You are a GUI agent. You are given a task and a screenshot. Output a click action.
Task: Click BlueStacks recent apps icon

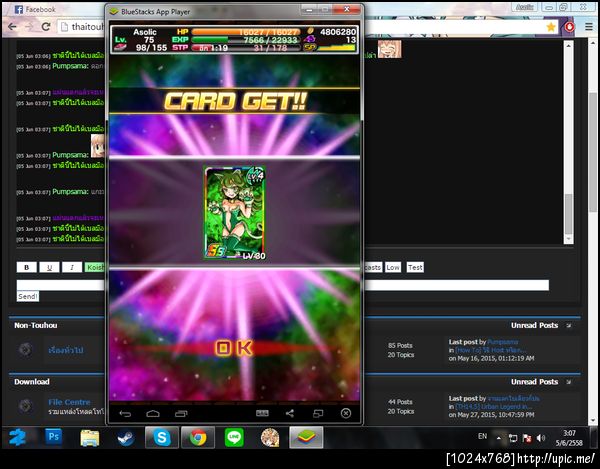181,414
